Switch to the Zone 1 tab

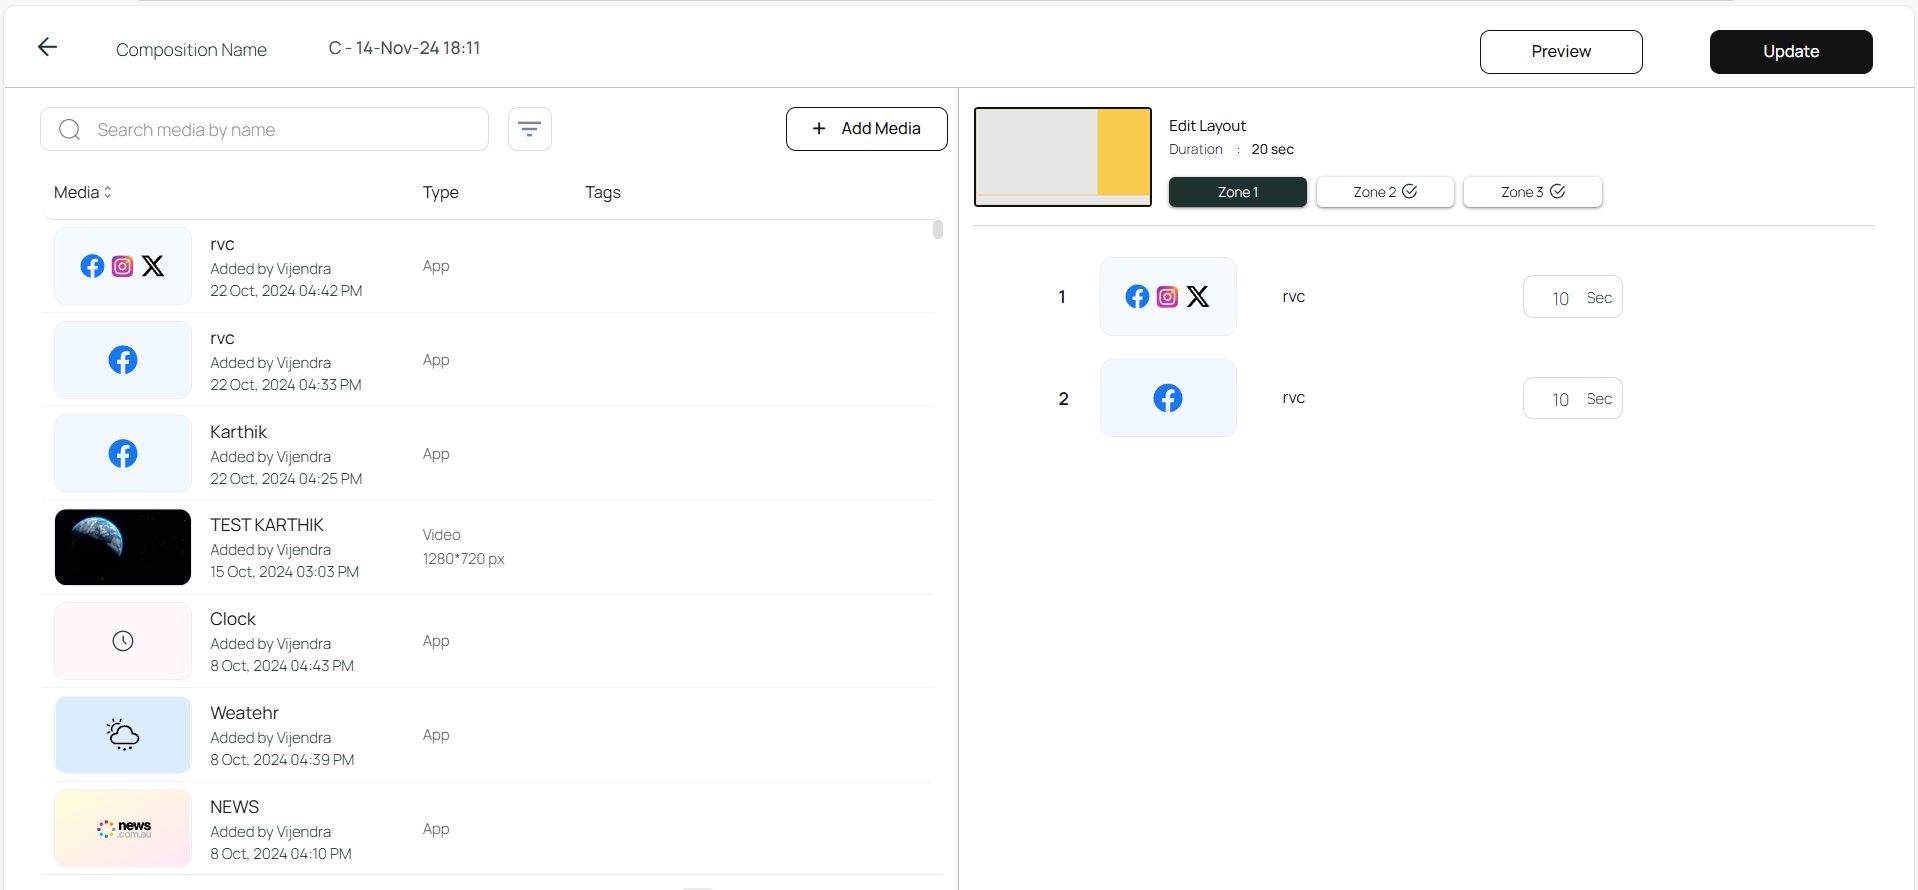click(1237, 192)
